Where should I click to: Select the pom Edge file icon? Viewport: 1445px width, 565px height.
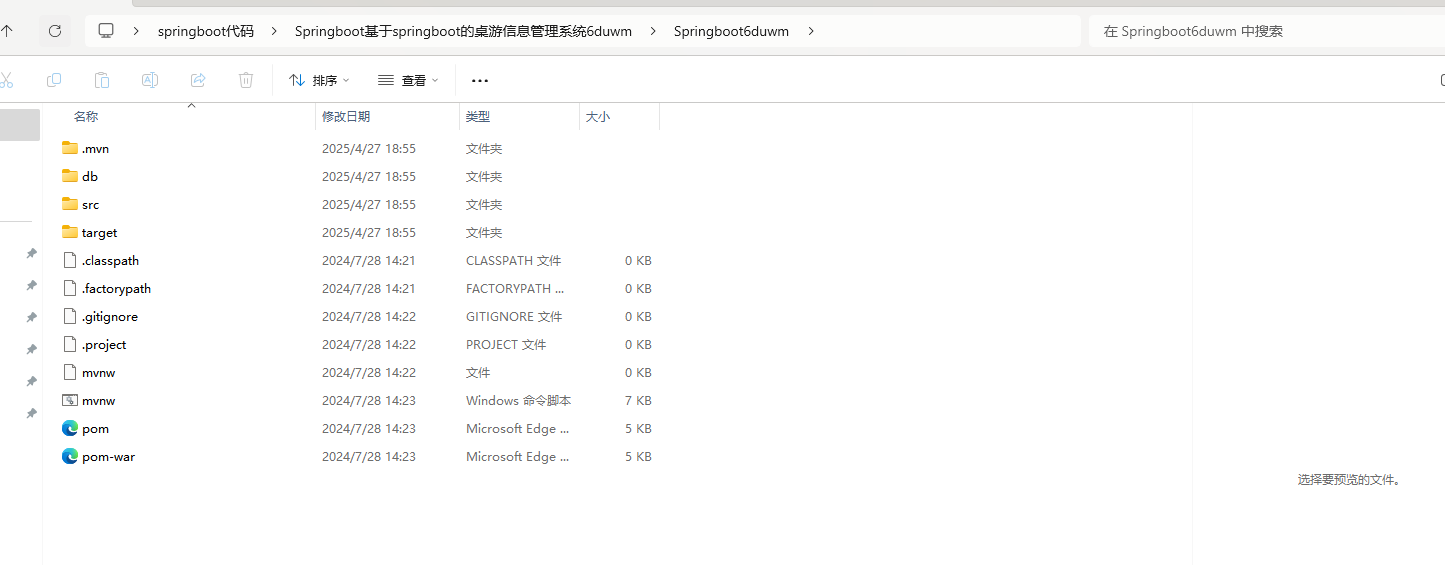[x=70, y=428]
